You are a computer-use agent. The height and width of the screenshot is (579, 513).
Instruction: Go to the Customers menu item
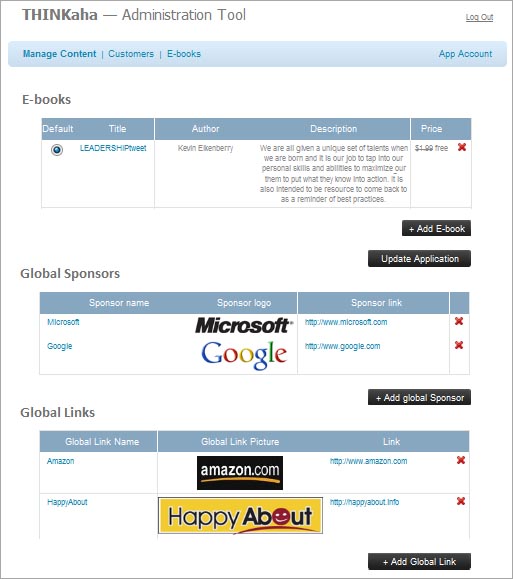coord(131,54)
